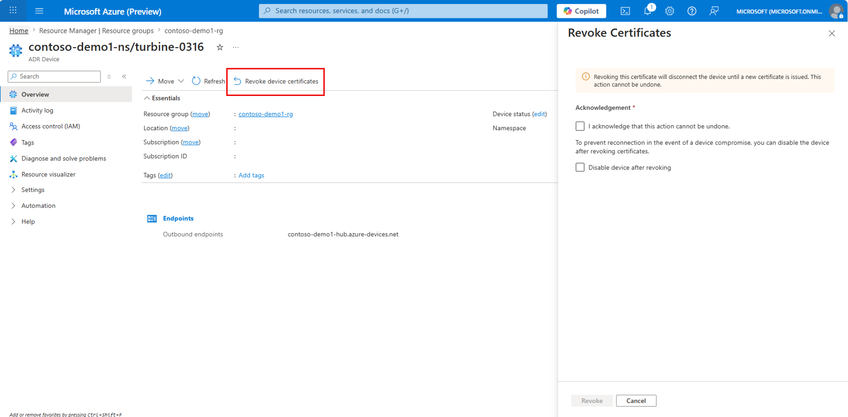Click move link next to Subscription

point(190,142)
